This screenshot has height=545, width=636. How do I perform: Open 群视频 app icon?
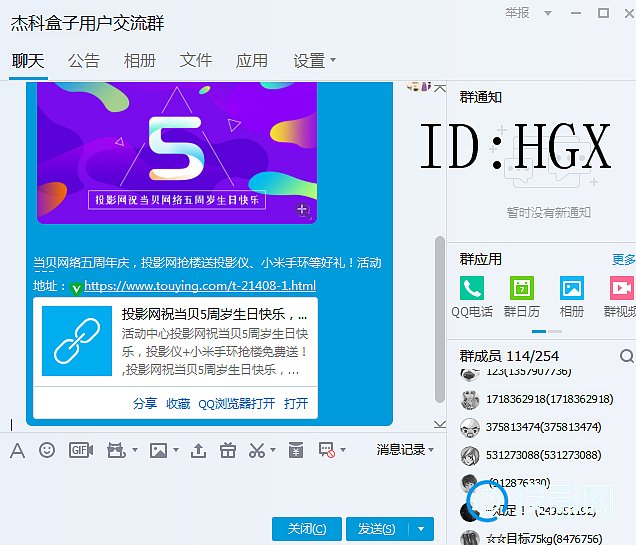621,296
